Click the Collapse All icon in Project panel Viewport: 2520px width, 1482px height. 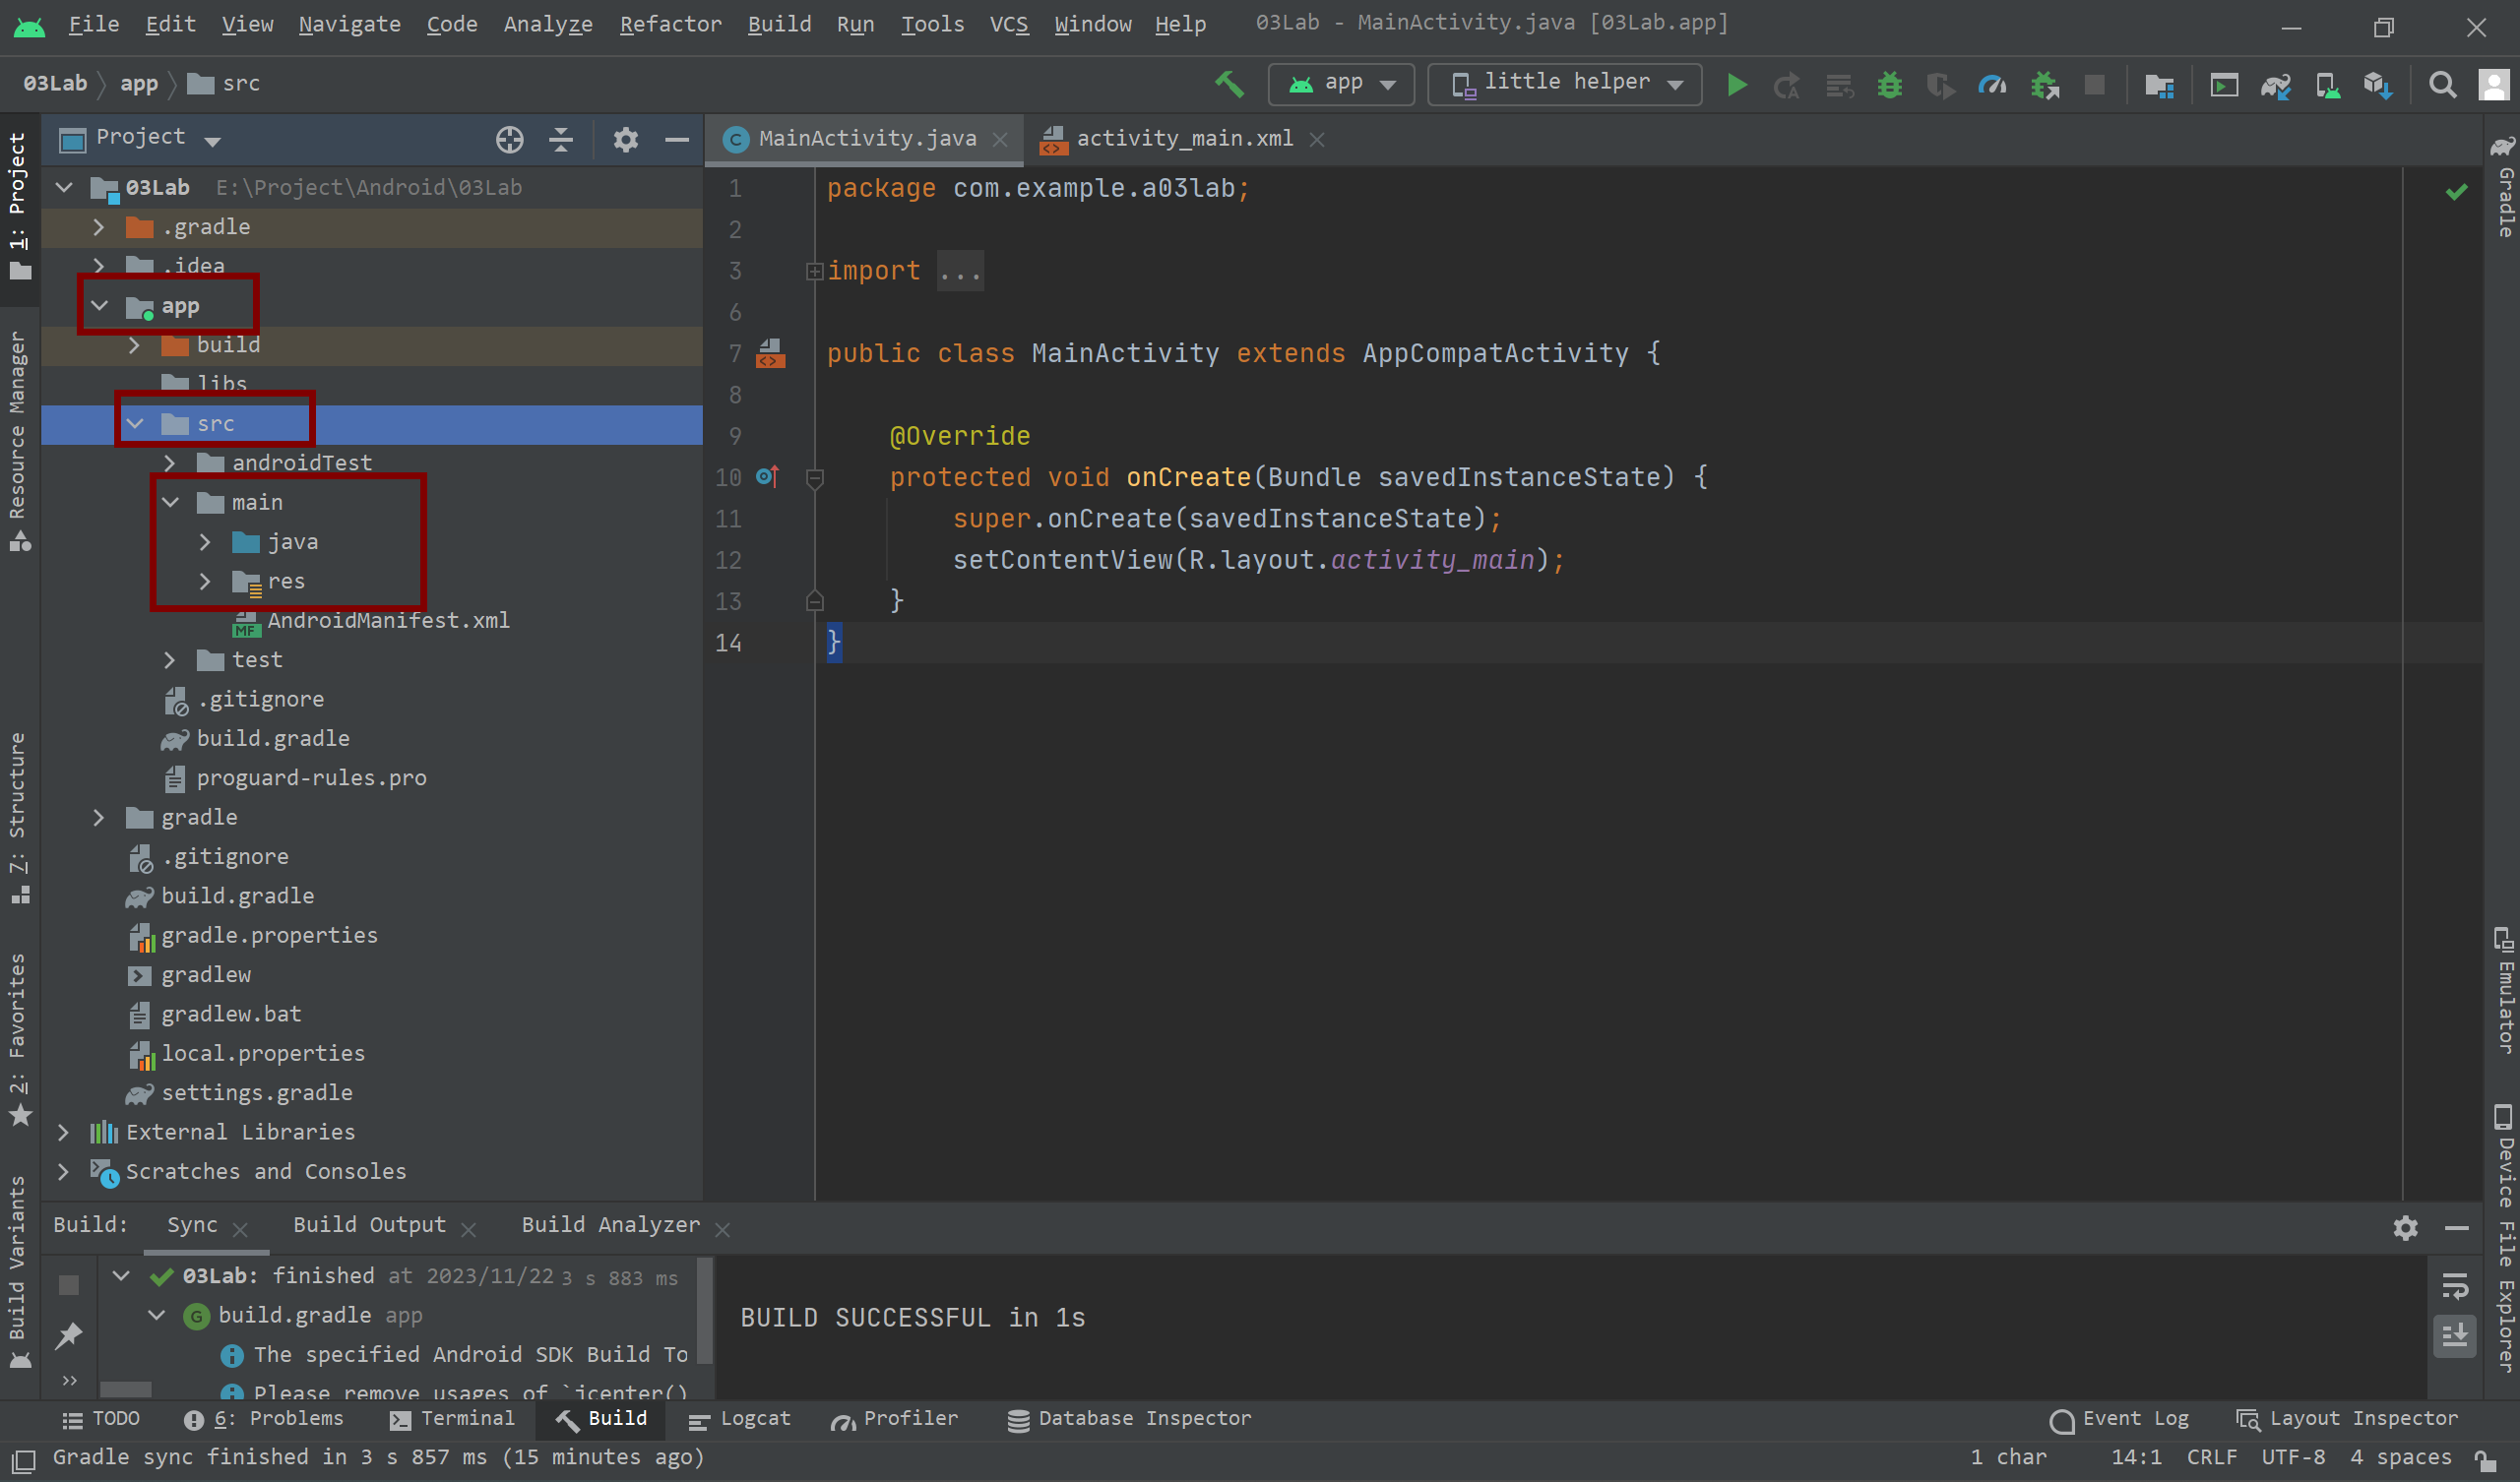(x=561, y=139)
